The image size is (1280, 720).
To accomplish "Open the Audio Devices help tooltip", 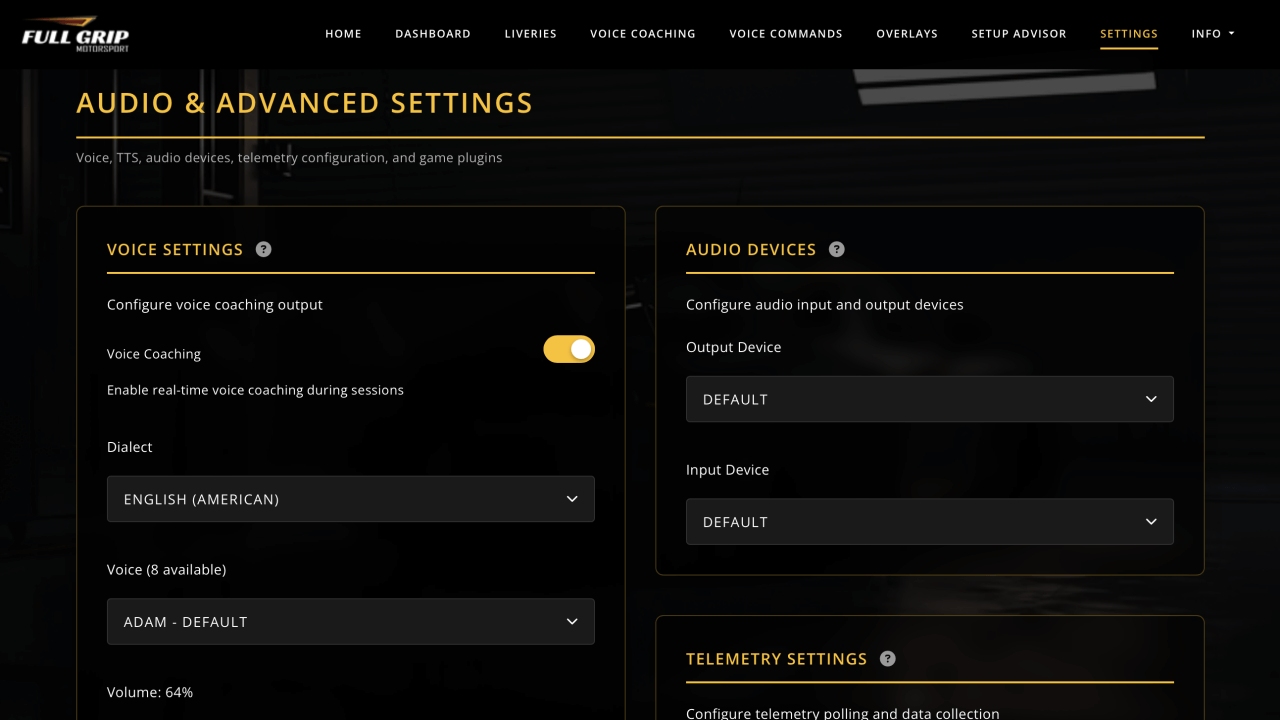I will (x=837, y=249).
